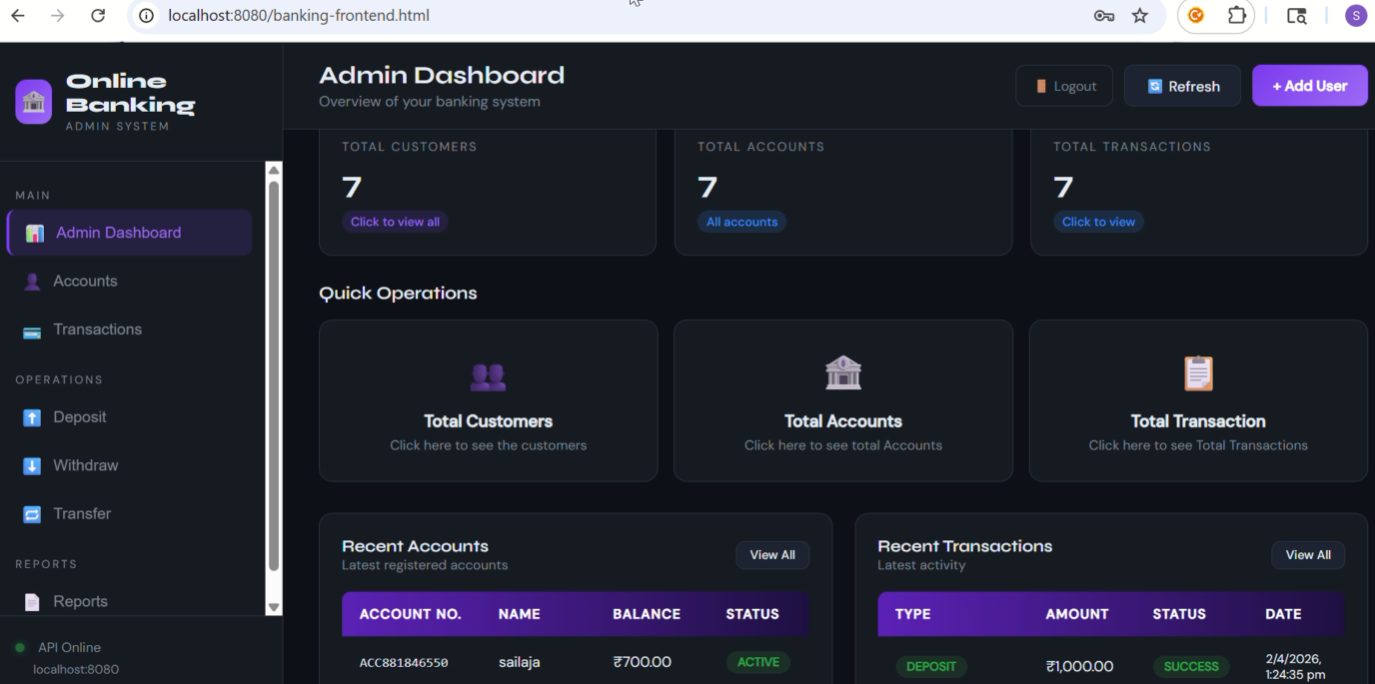Click the browser address bar URL
Viewport: 1375px width, 684px height.
(299, 16)
